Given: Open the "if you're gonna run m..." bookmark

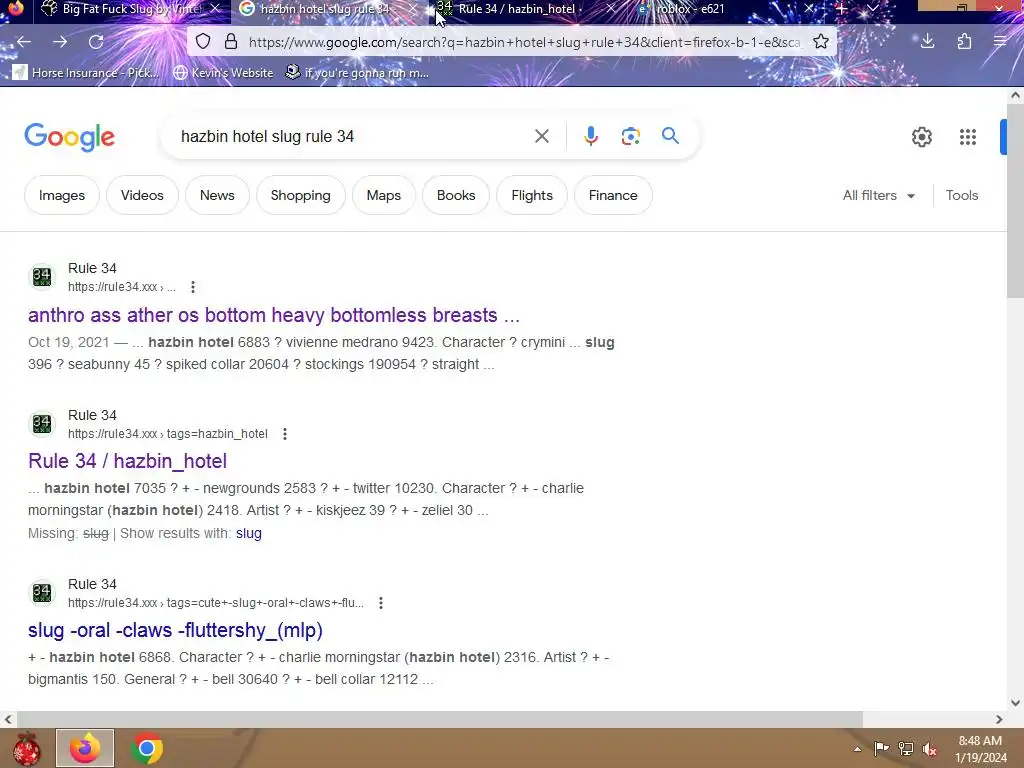Looking at the screenshot, I should click(357, 72).
